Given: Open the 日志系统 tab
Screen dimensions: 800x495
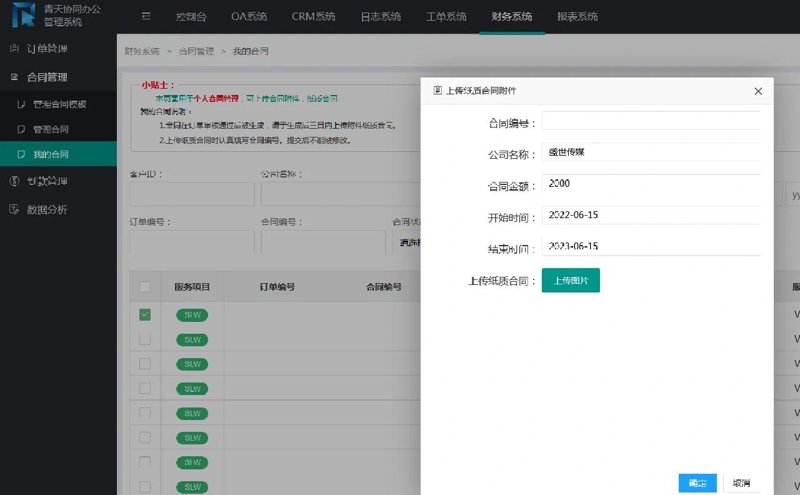Looking at the screenshot, I should 381,16.
